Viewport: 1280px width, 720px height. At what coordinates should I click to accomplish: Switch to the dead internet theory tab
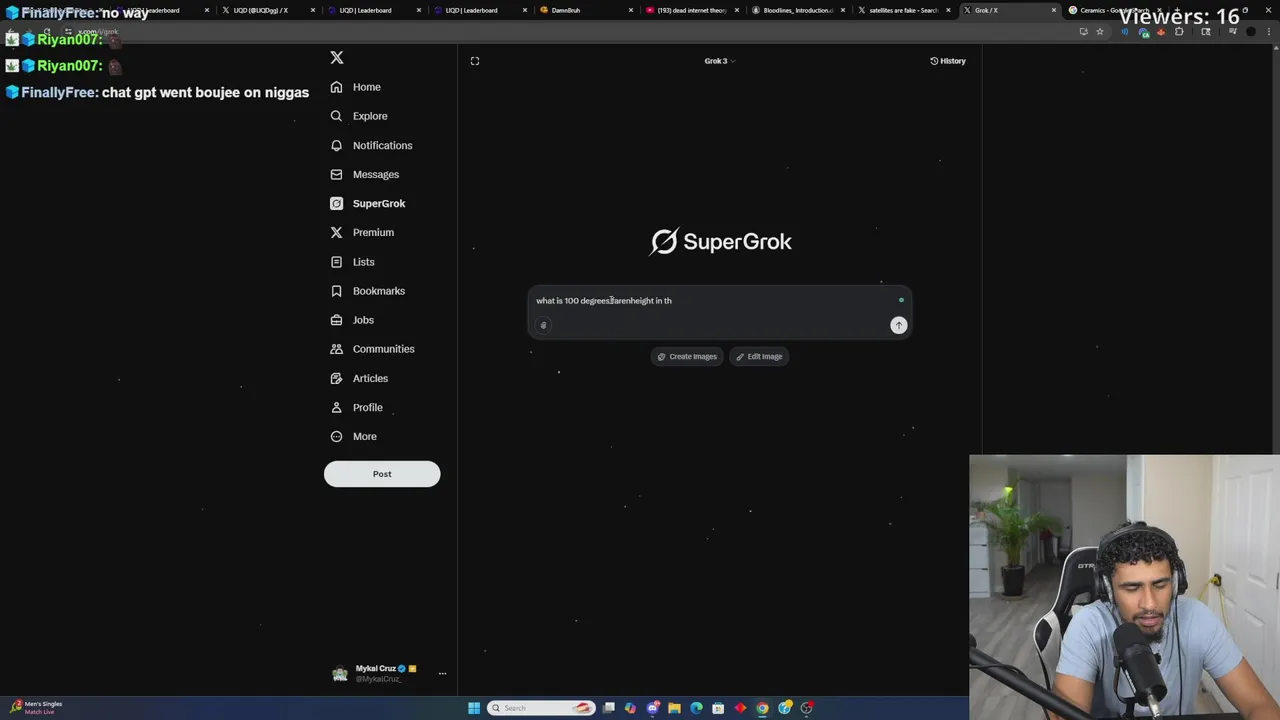[692, 10]
